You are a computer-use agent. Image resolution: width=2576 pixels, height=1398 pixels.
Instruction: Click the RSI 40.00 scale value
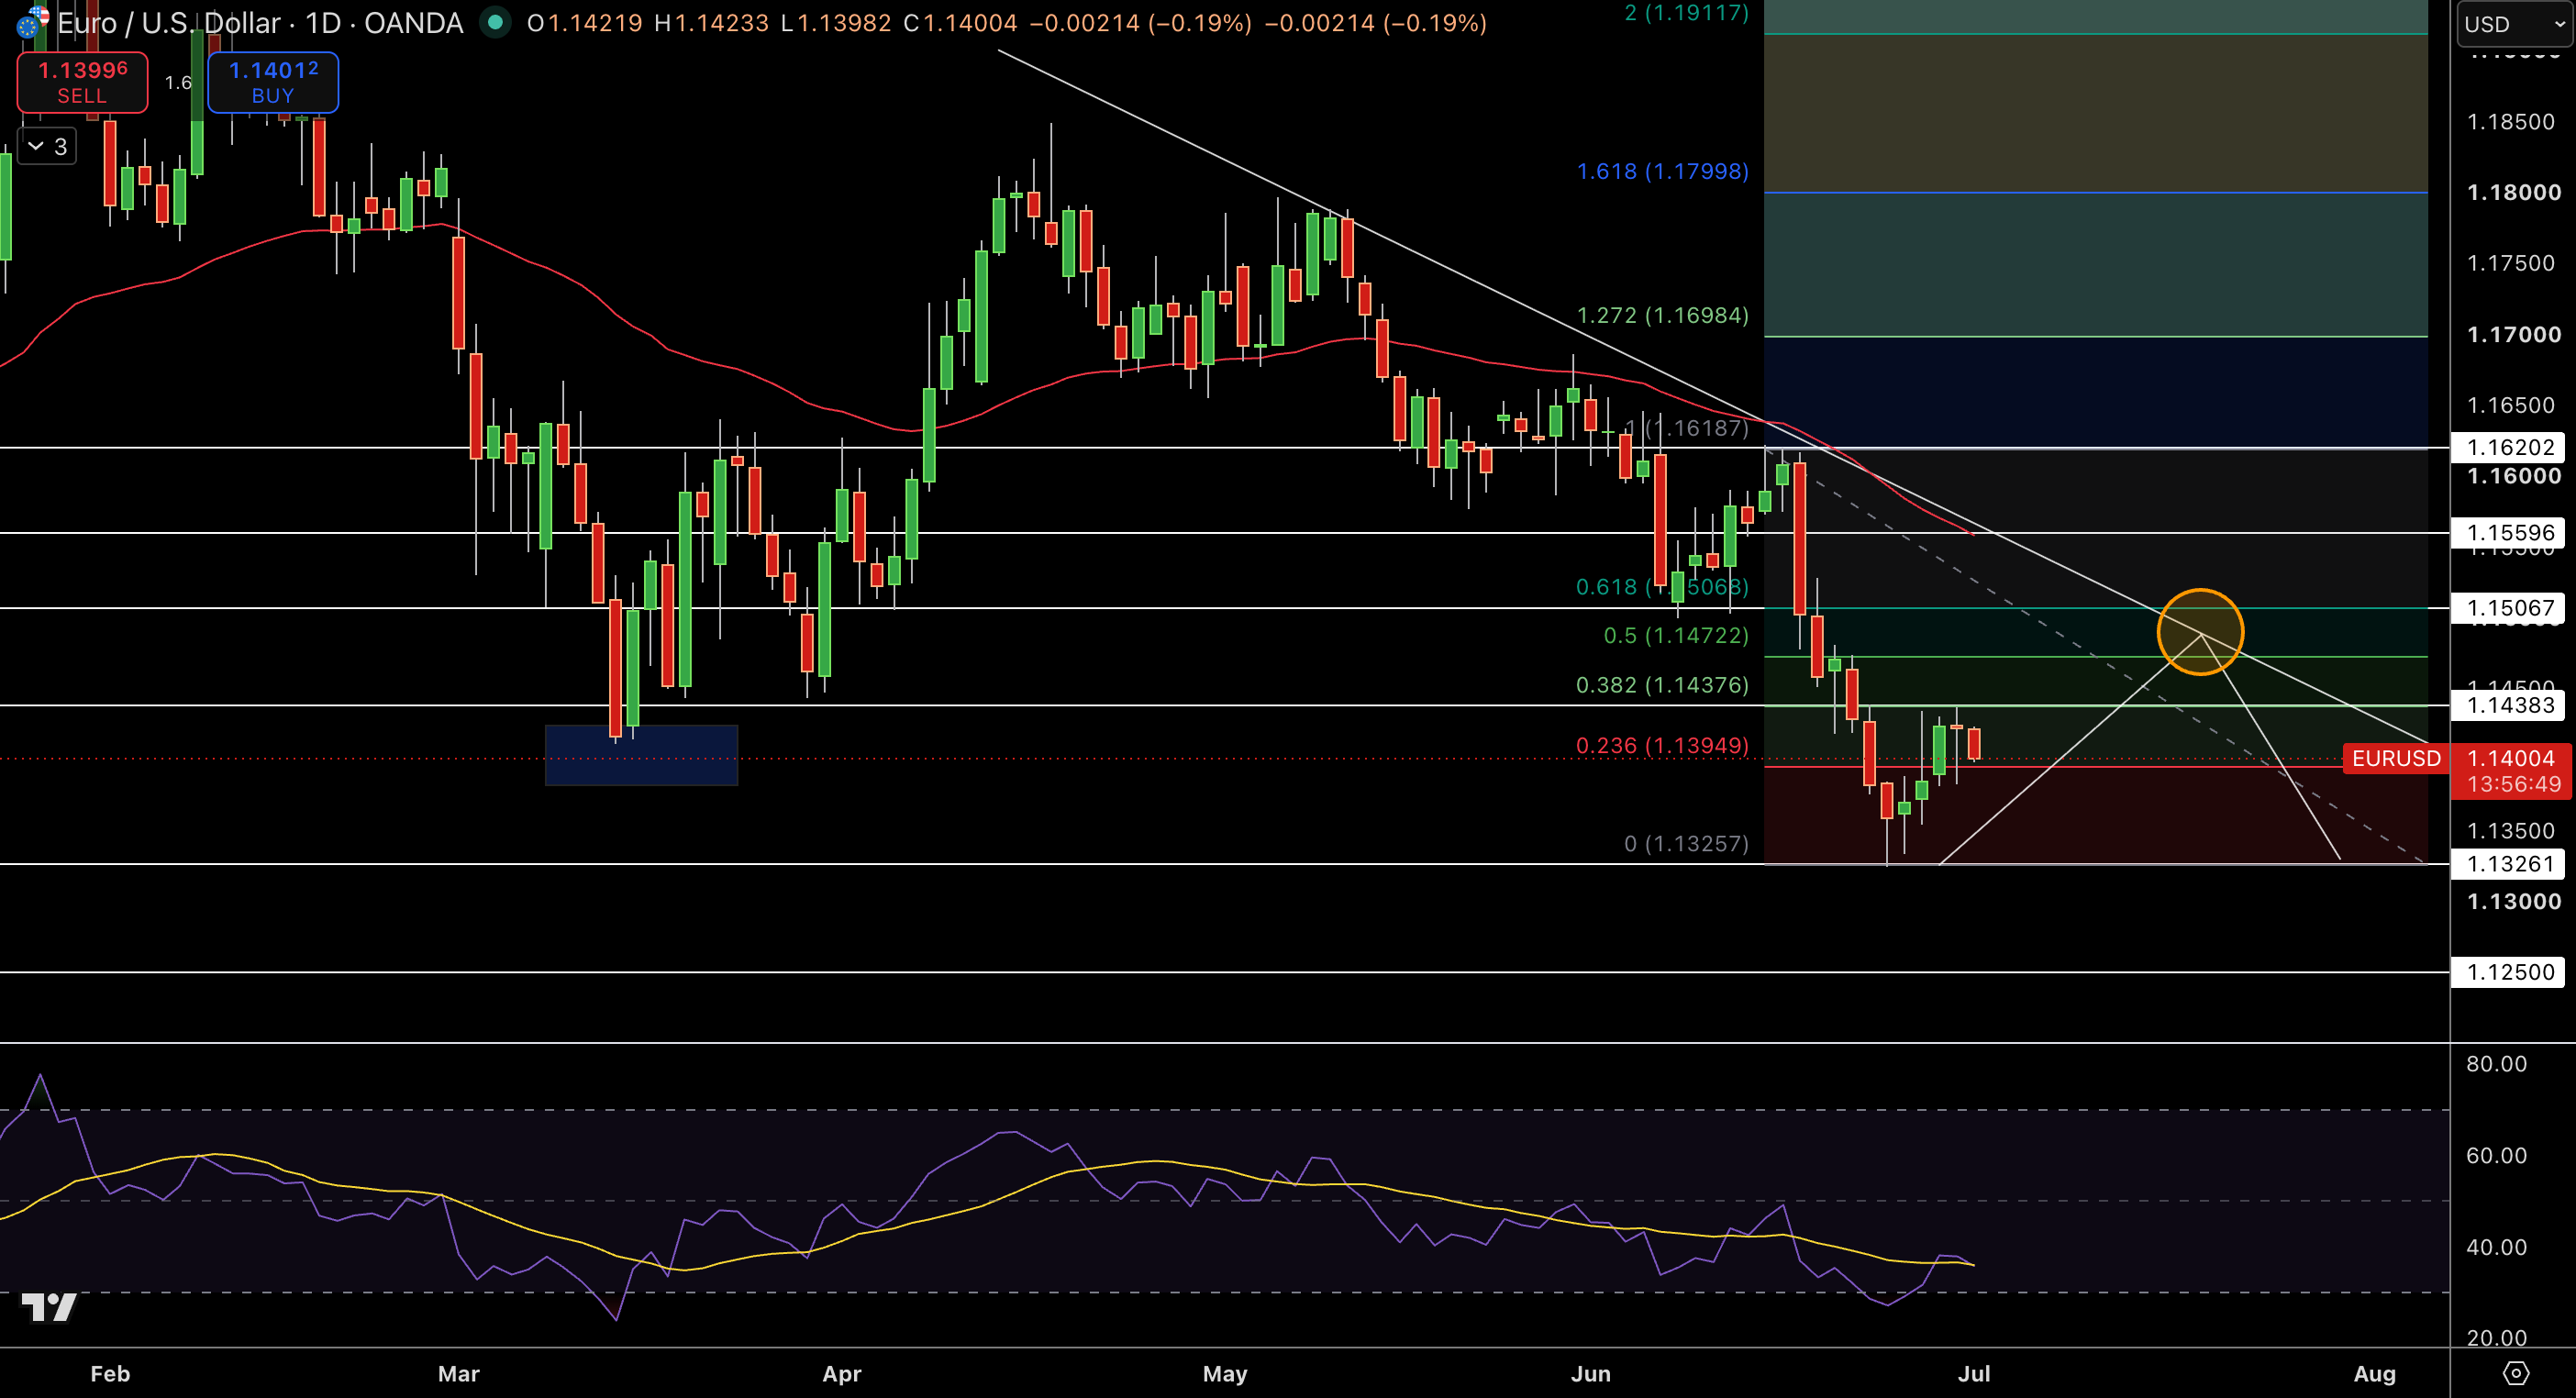click(x=2496, y=1247)
